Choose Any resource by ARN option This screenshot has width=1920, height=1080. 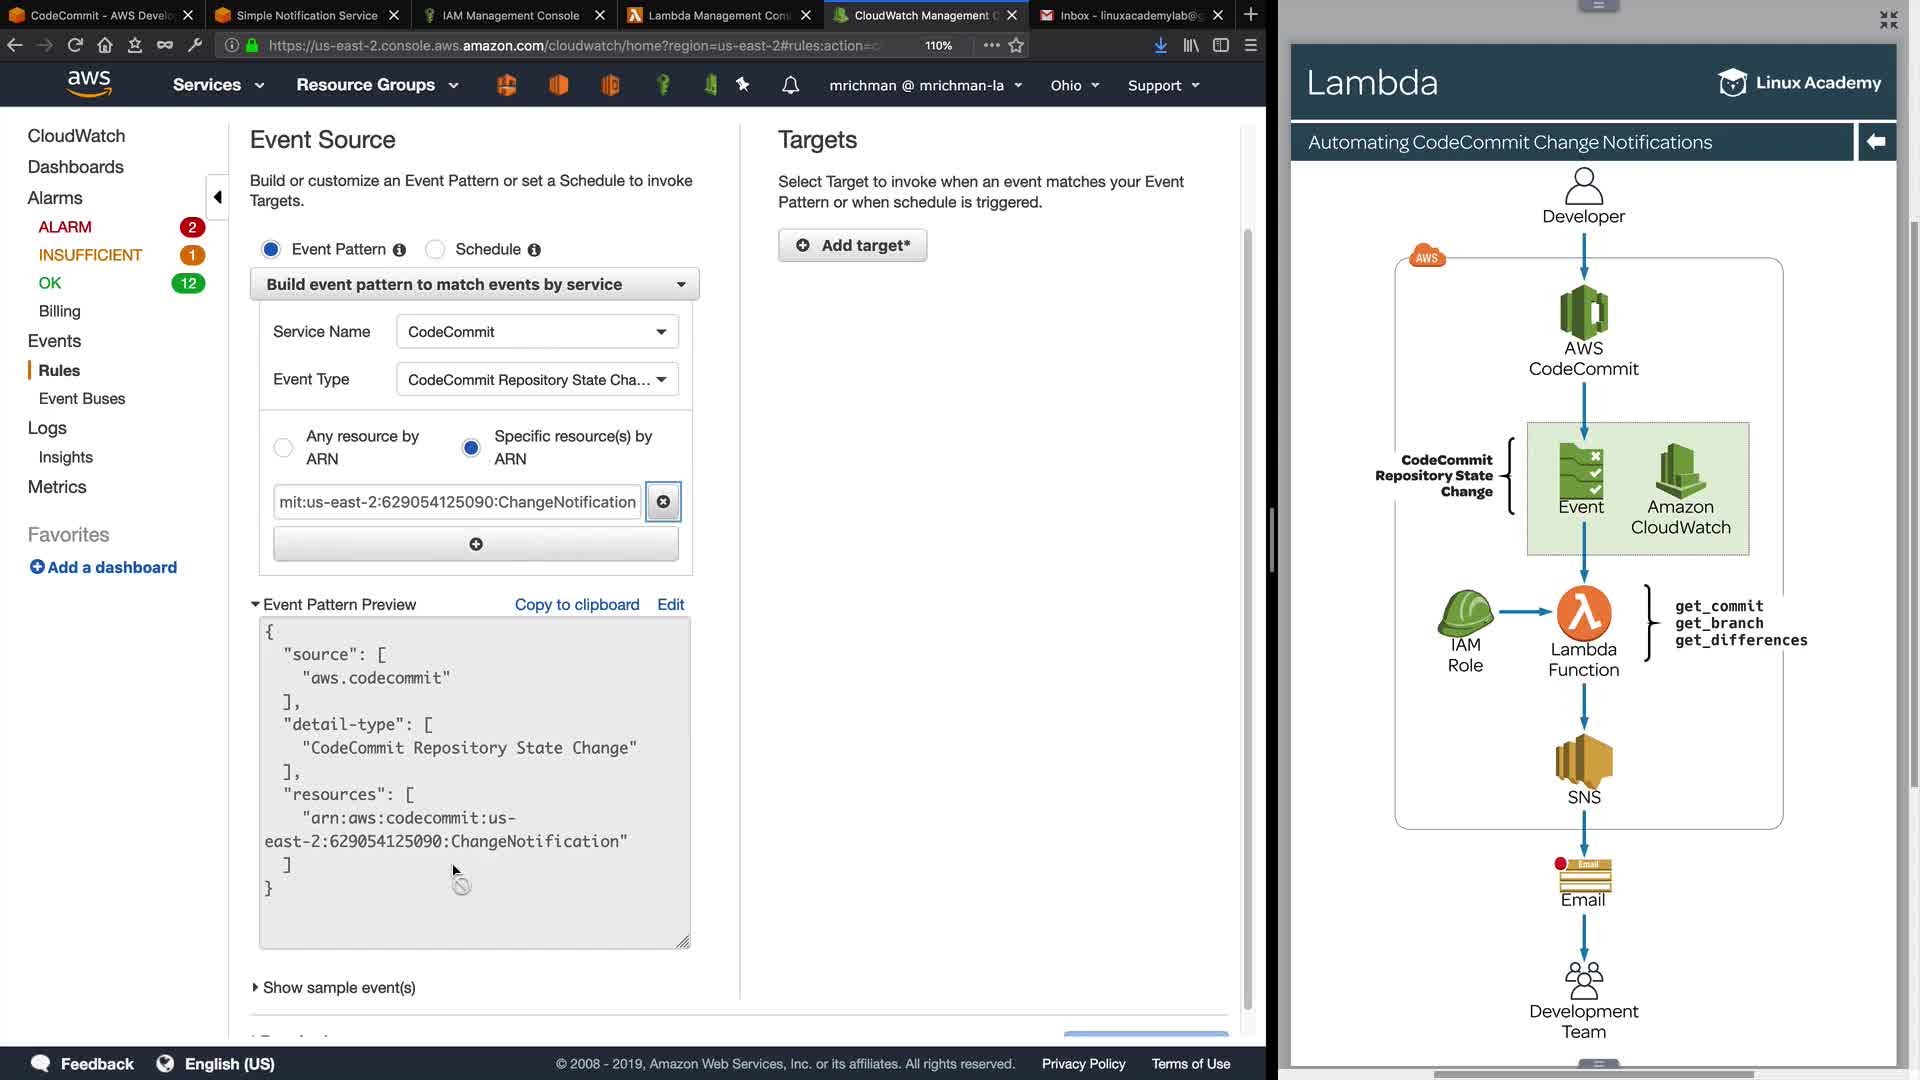click(284, 447)
